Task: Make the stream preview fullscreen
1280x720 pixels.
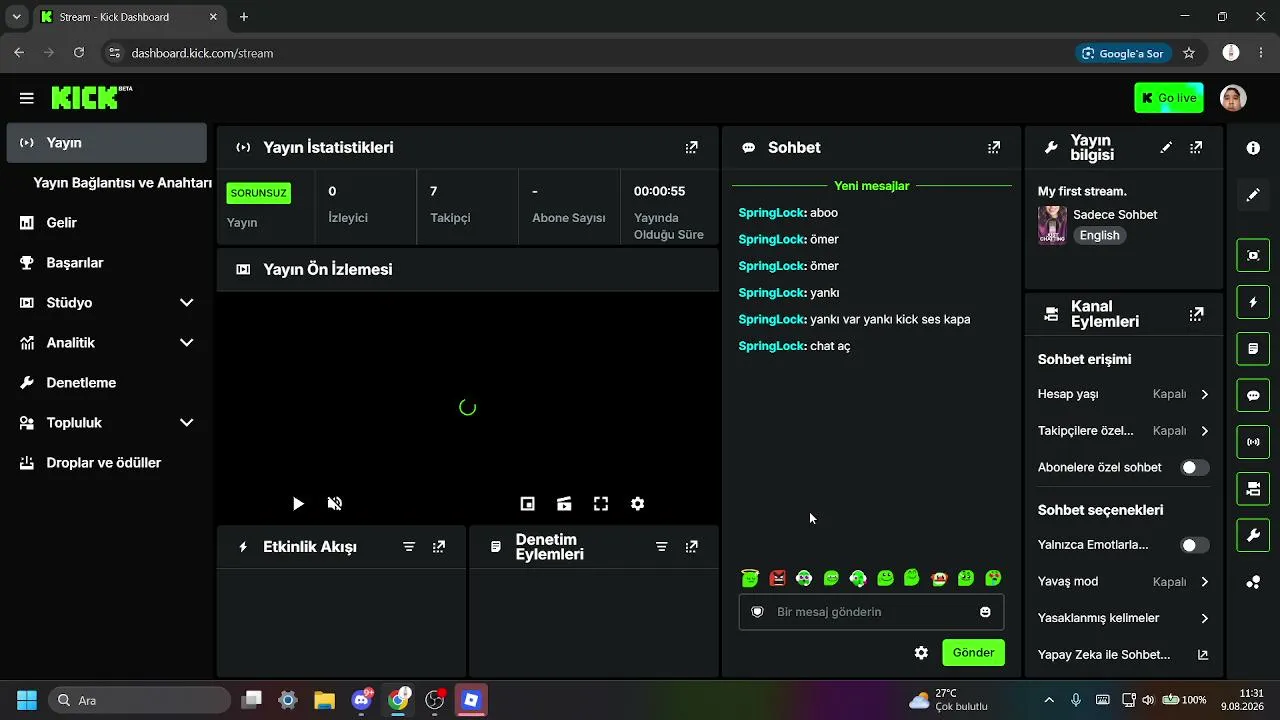Action: [601, 504]
